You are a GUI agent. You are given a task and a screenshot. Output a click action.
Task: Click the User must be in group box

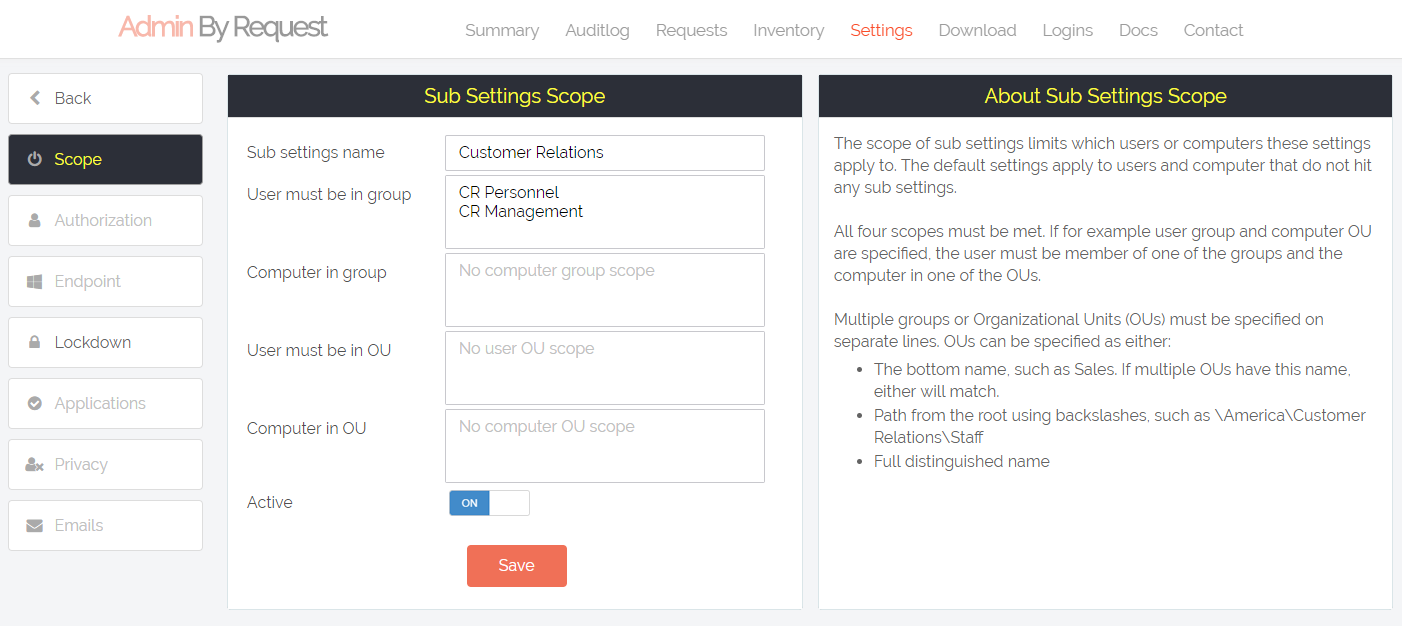pos(604,212)
